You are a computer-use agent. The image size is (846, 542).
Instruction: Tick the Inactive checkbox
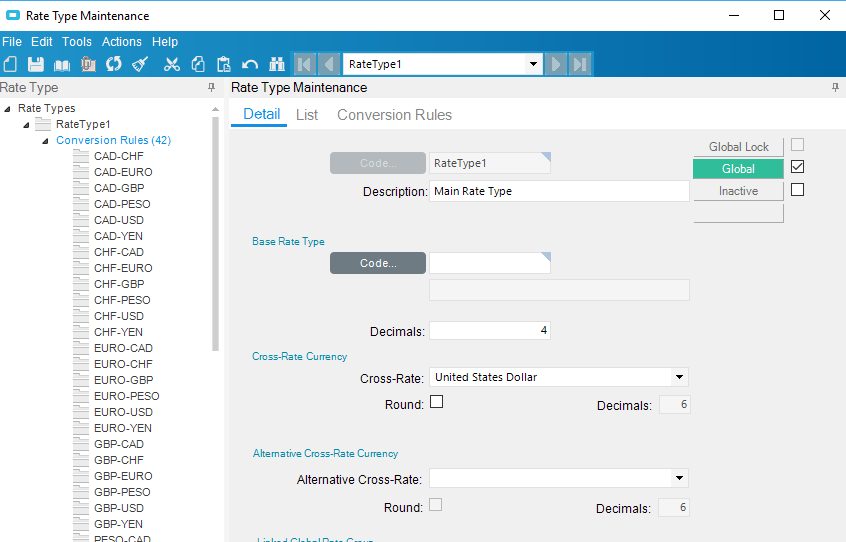click(x=797, y=190)
